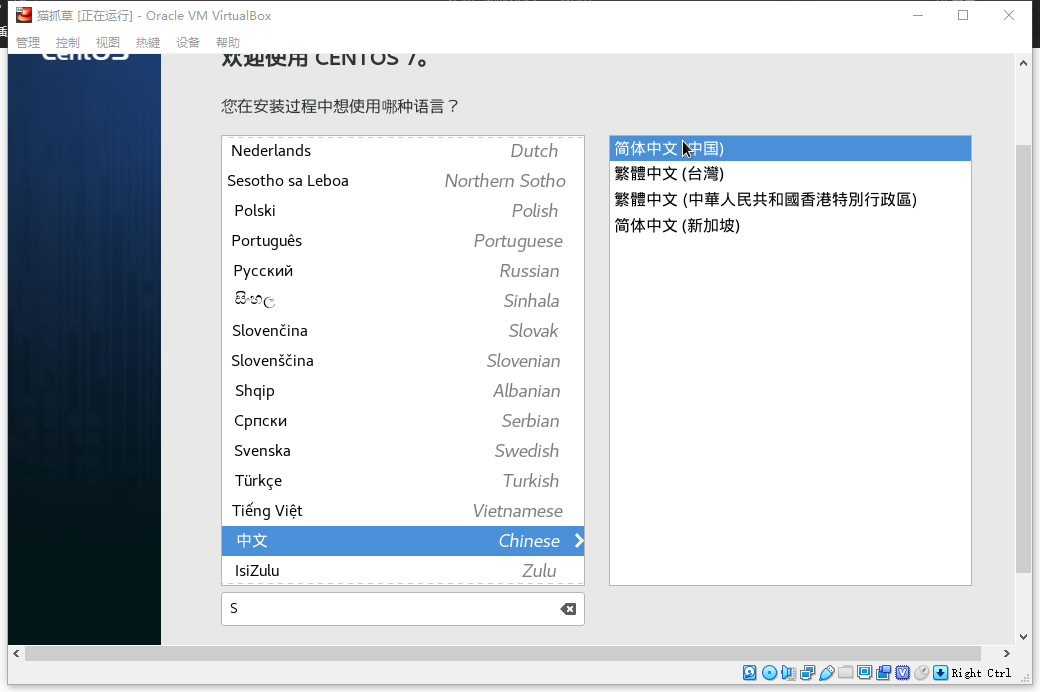Select Русский (Russian) language row

pyautogui.click(x=403, y=271)
